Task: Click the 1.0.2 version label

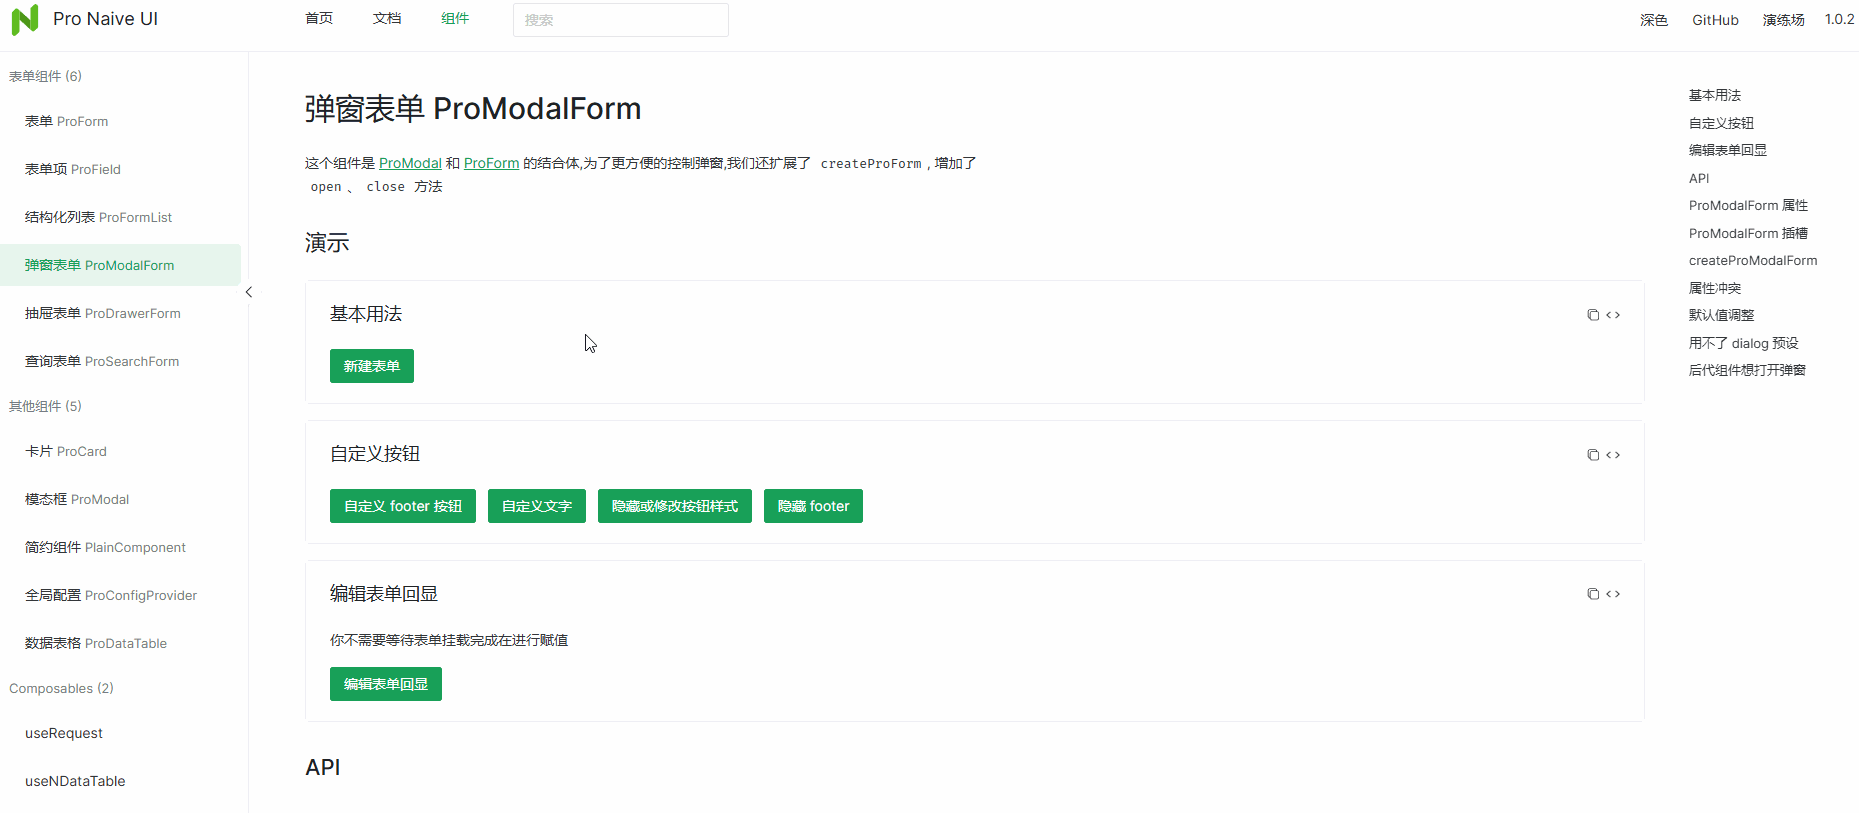Action: click(1839, 19)
